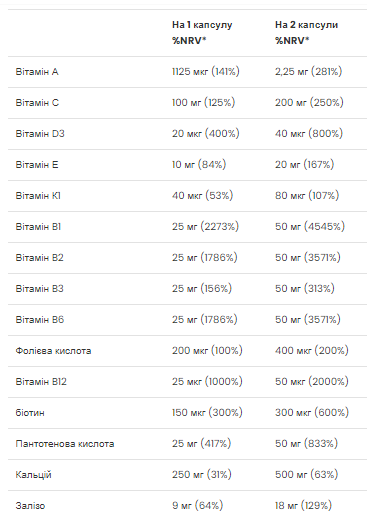This screenshot has width=367, height=517.
Task: Click the Вітамін B2 row label
Action: [x=39, y=258]
